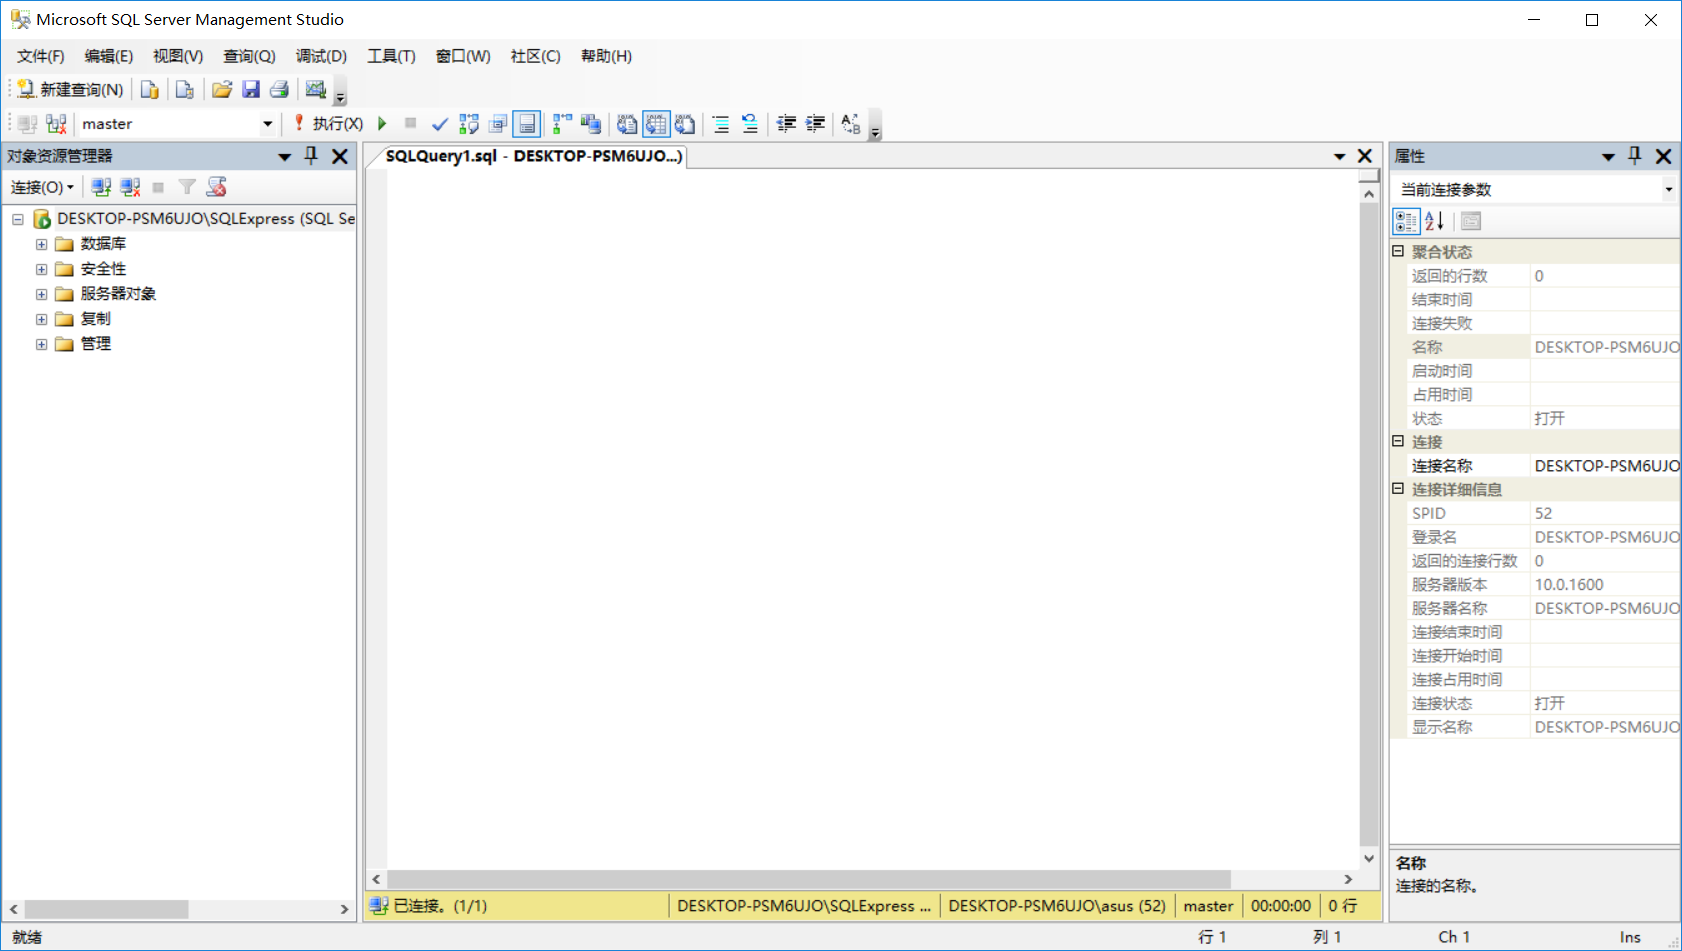The width and height of the screenshot is (1682, 951).
Task: Select the Categorized view icon in Properties
Action: point(1406,221)
